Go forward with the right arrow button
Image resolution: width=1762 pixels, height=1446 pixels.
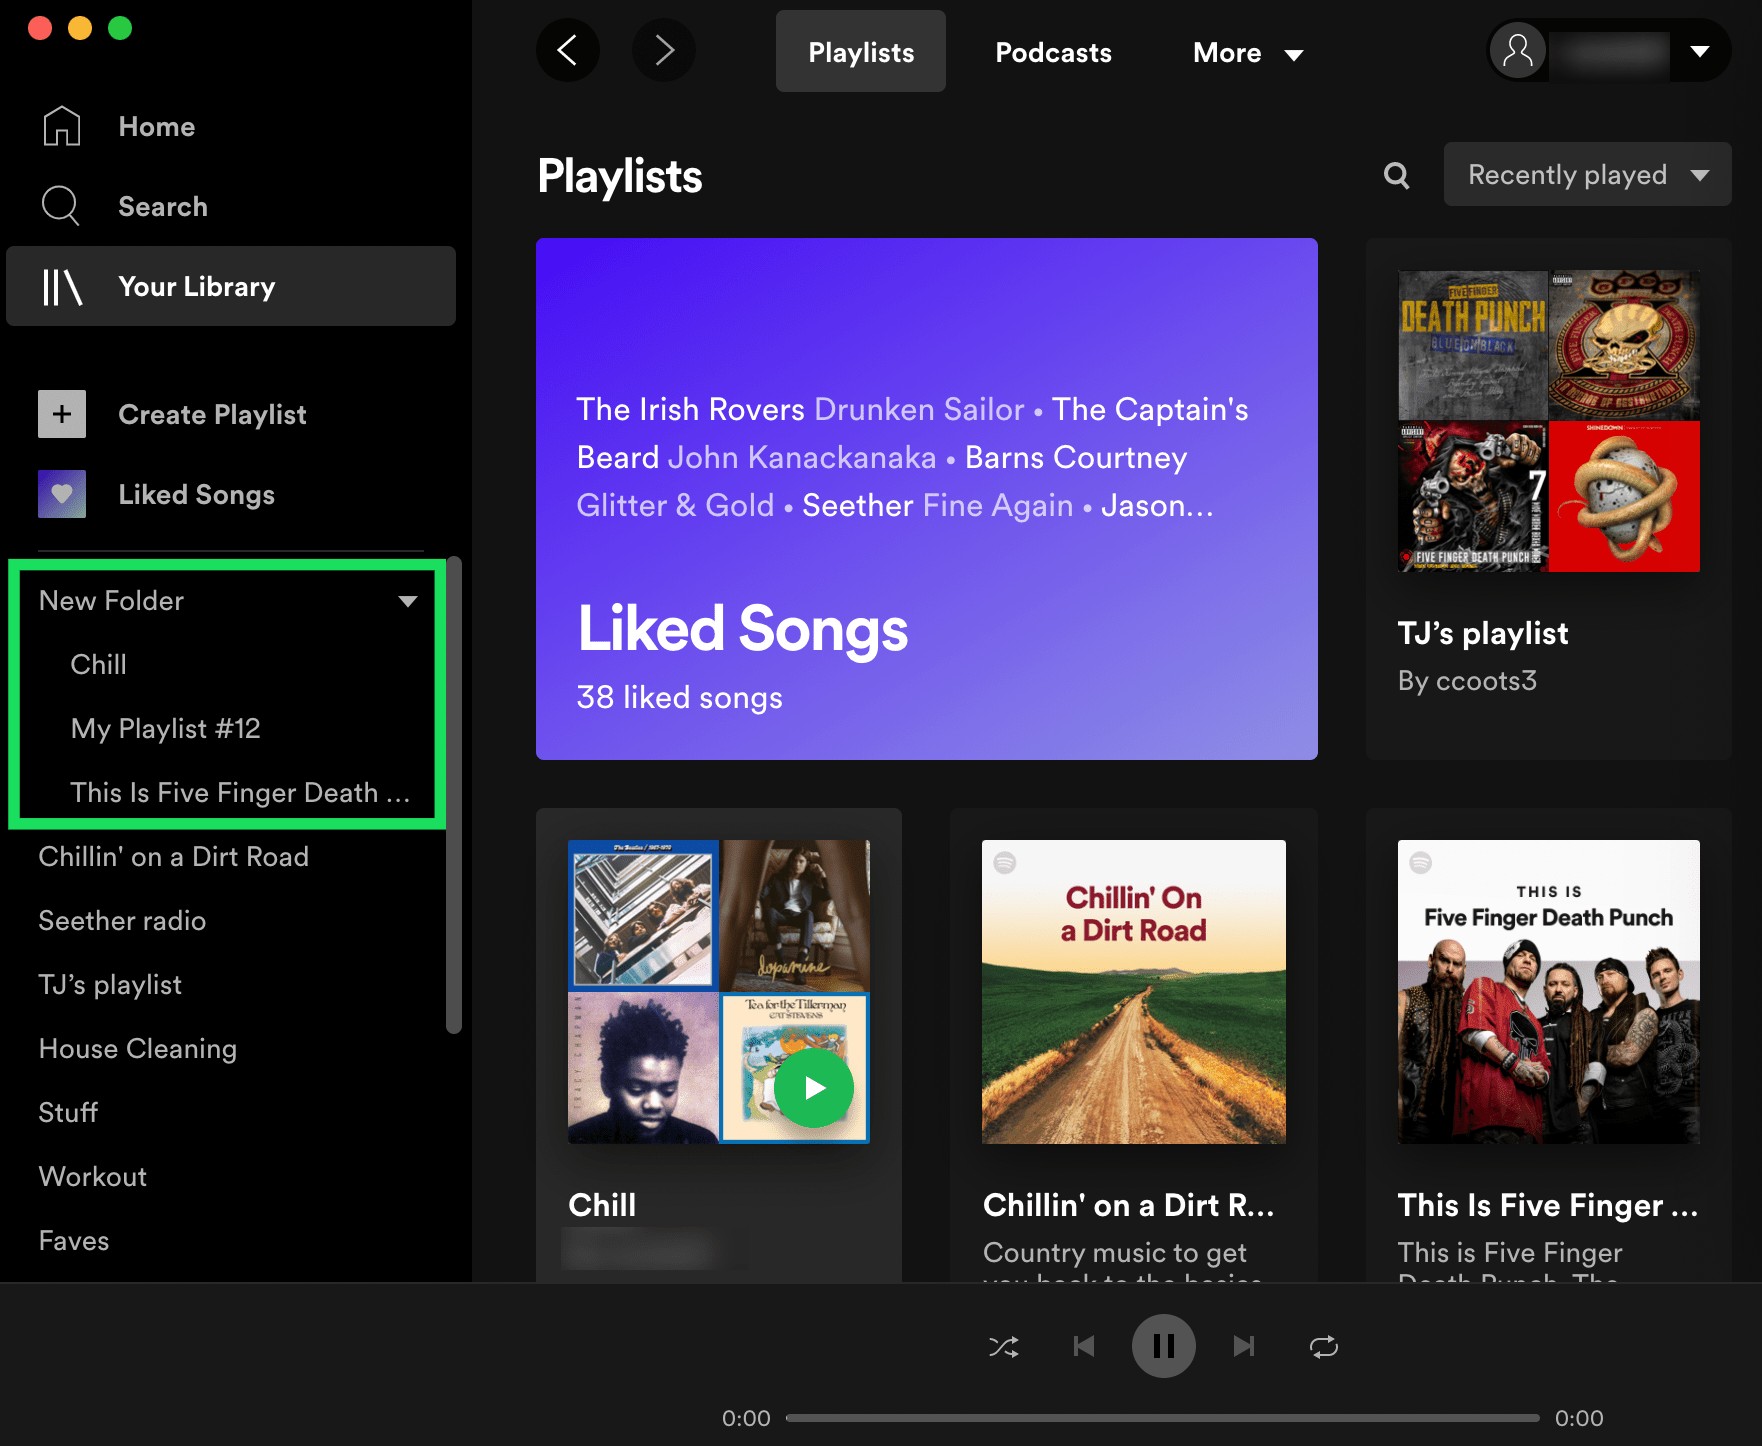[x=664, y=51]
